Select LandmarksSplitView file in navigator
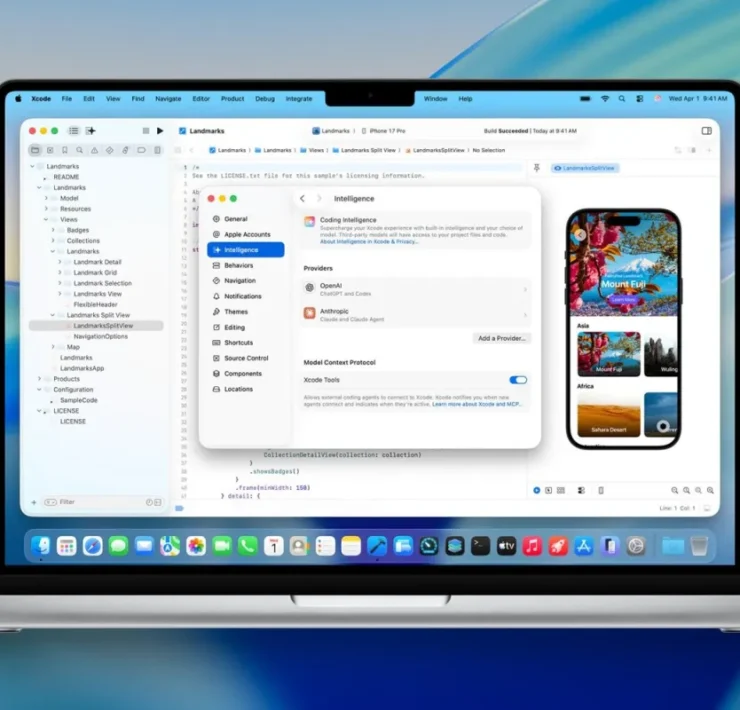This screenshot has width=740, height=710. coord(96,326)
